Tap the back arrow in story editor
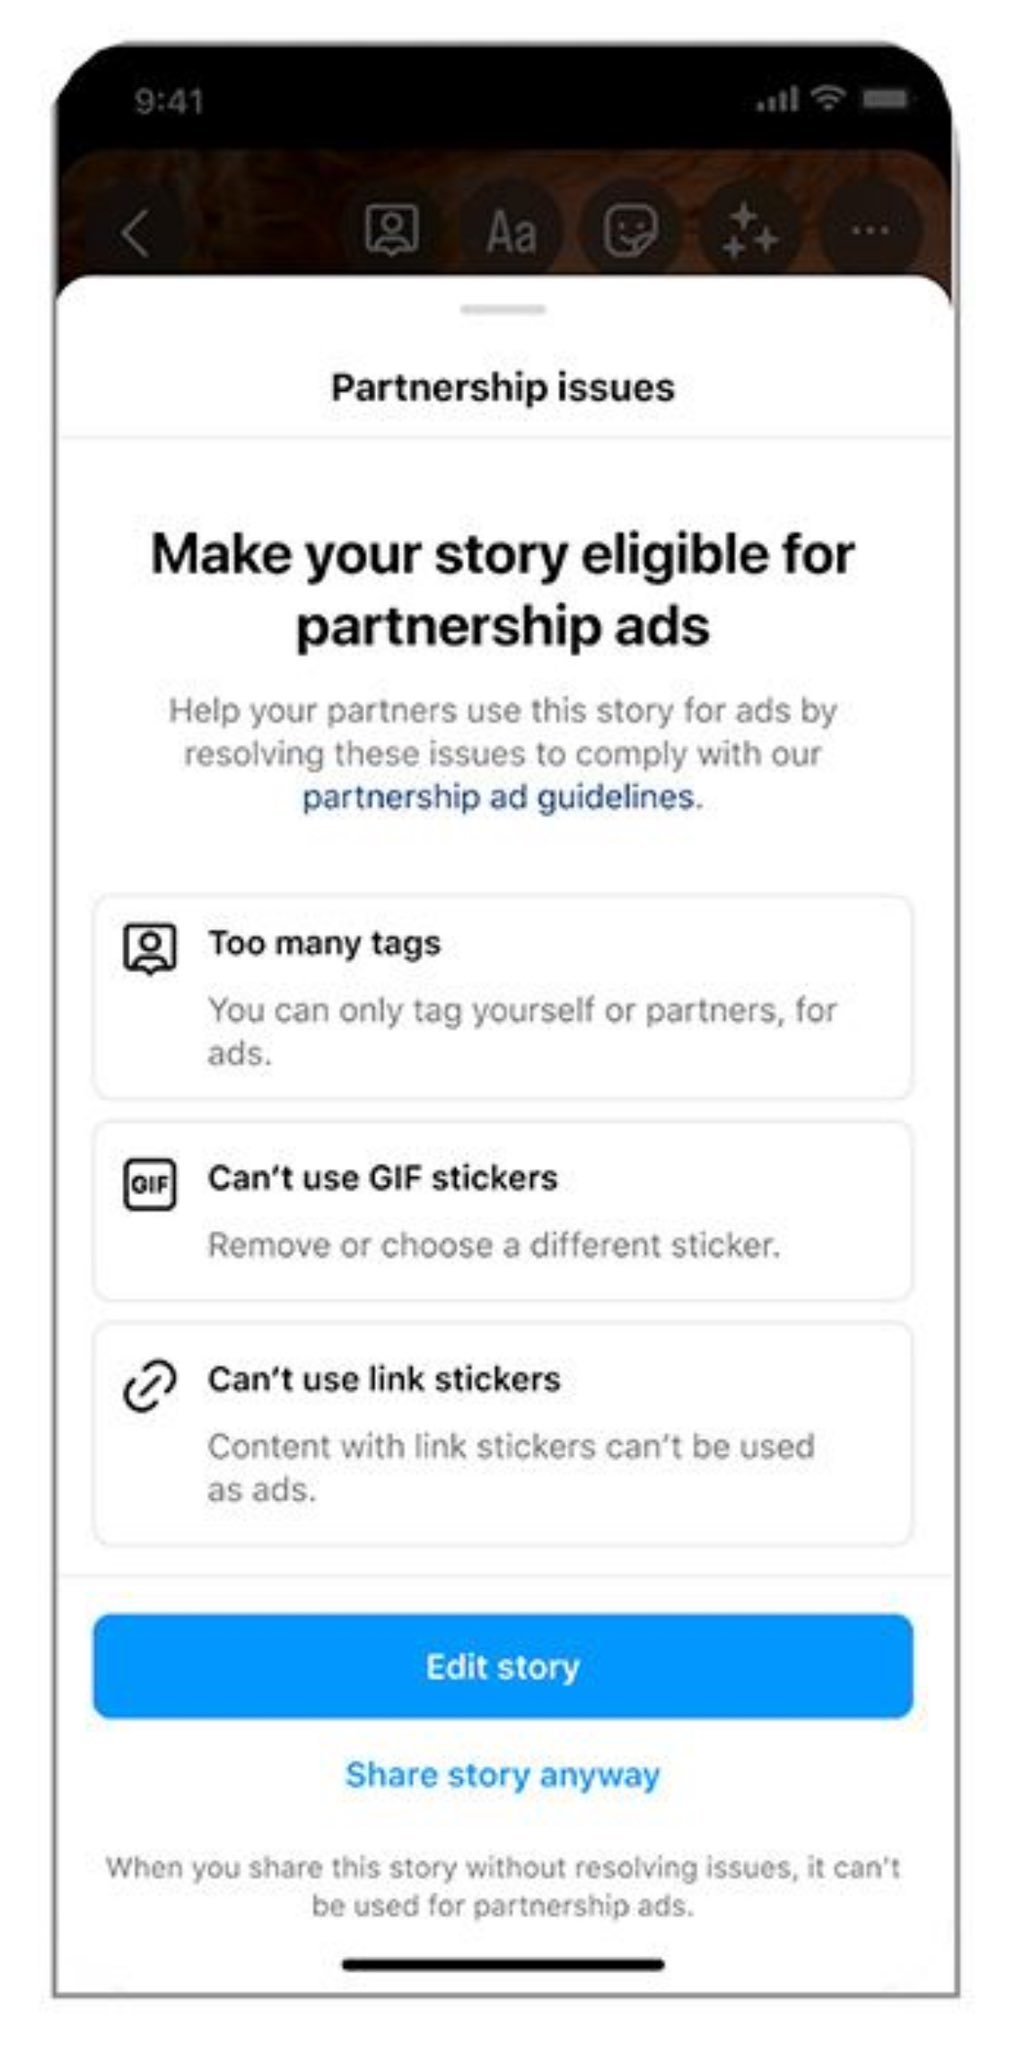 pos(136,233)
